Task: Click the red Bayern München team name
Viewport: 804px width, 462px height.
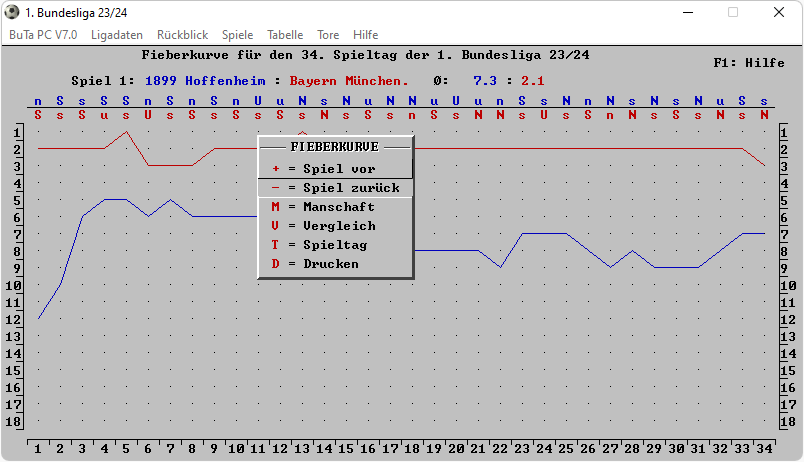Action: click(x=348, y=80)
